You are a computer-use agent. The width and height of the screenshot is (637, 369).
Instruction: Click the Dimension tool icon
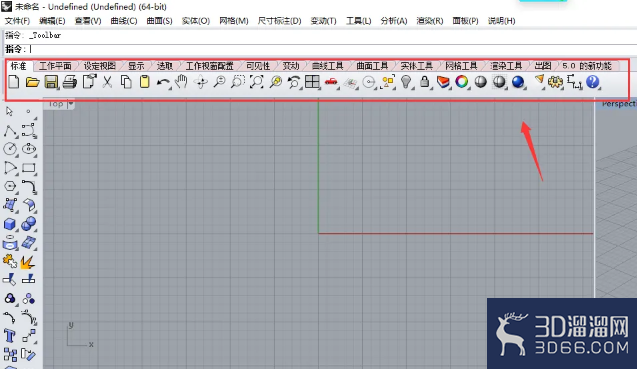coord(574,82)
